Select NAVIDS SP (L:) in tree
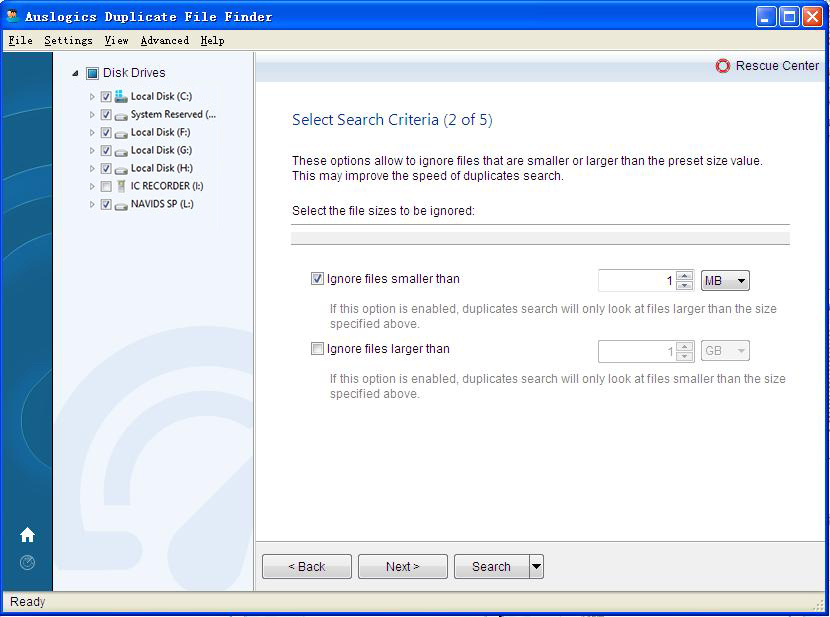The image size is (830, 617). [162, 205]
